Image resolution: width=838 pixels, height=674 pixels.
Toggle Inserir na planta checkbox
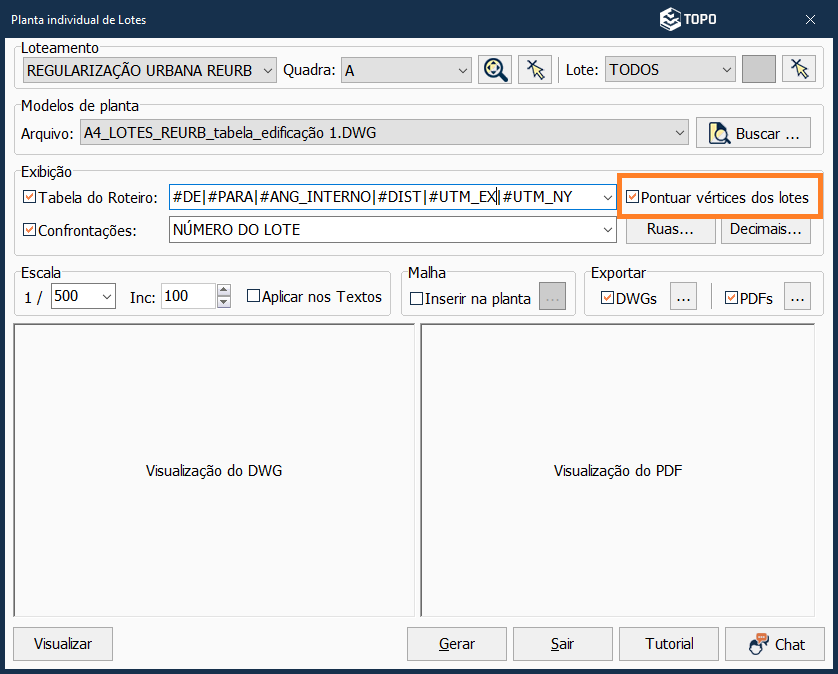[x=417, y=298]
